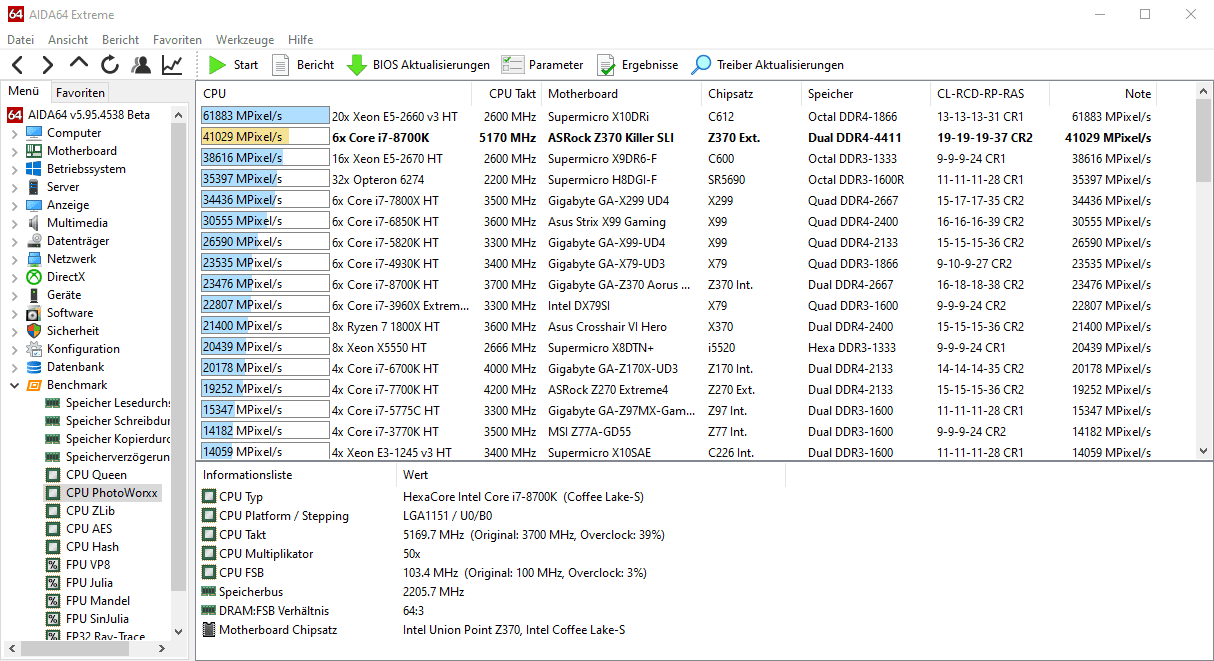Open the Hilfe menu
1214x661 pixels.
coord(301,40)
